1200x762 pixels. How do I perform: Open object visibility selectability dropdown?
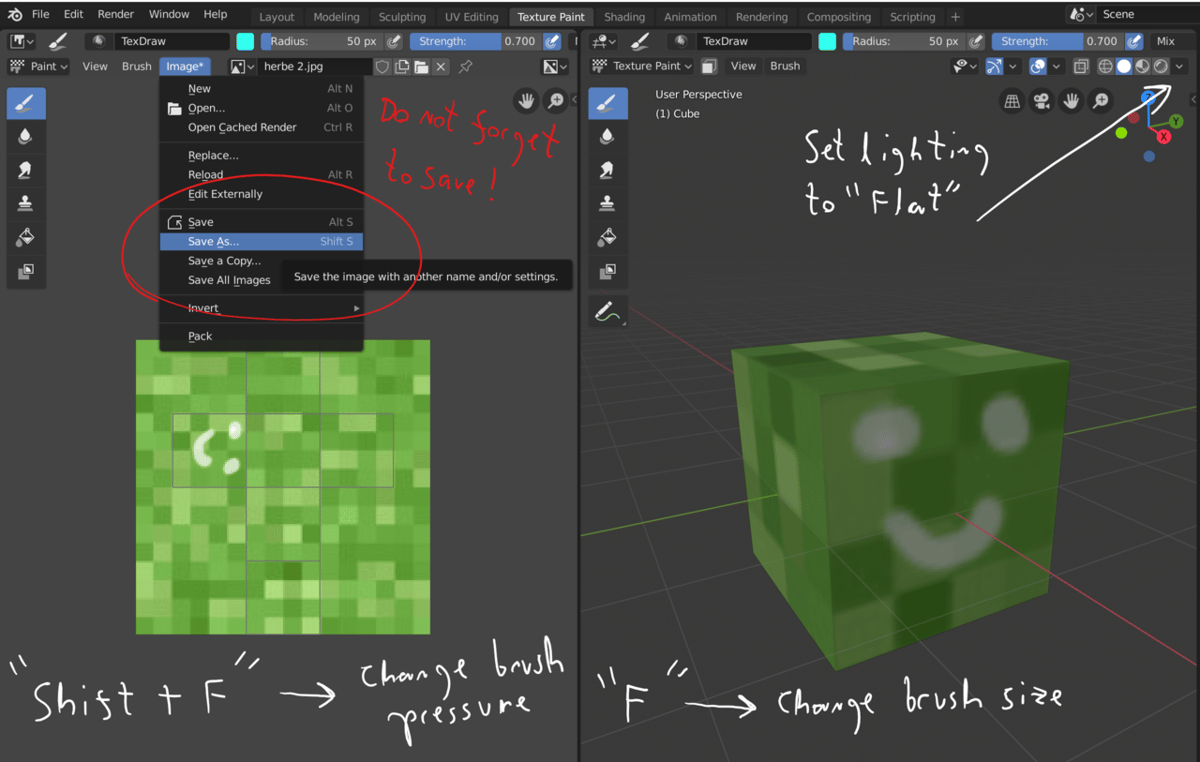click(965, 66)
